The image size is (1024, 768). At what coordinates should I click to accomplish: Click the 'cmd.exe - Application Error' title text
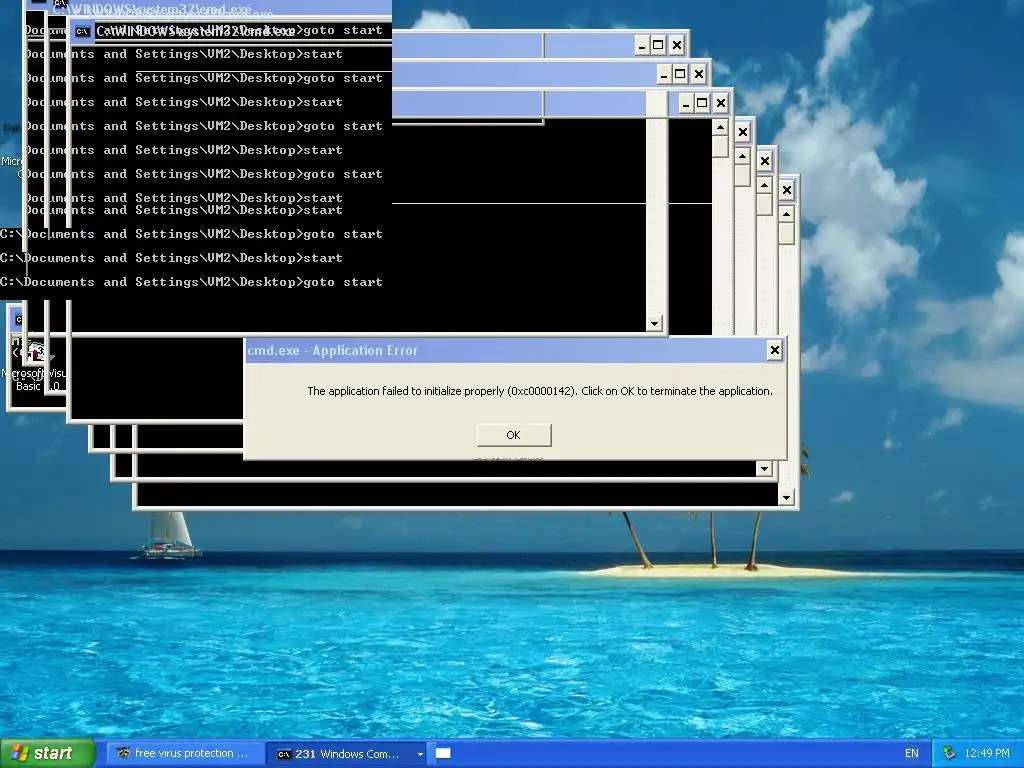[332, 351]
